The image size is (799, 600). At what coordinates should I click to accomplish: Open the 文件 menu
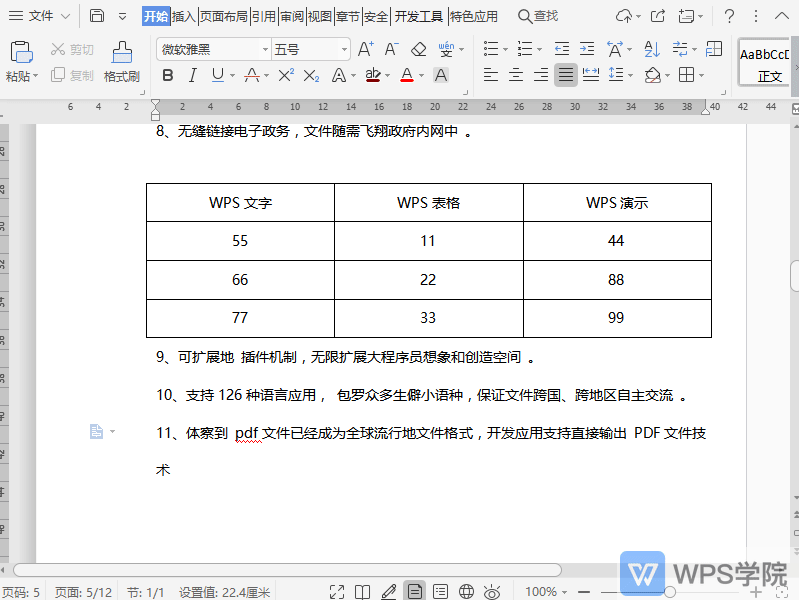click(40, 16)
